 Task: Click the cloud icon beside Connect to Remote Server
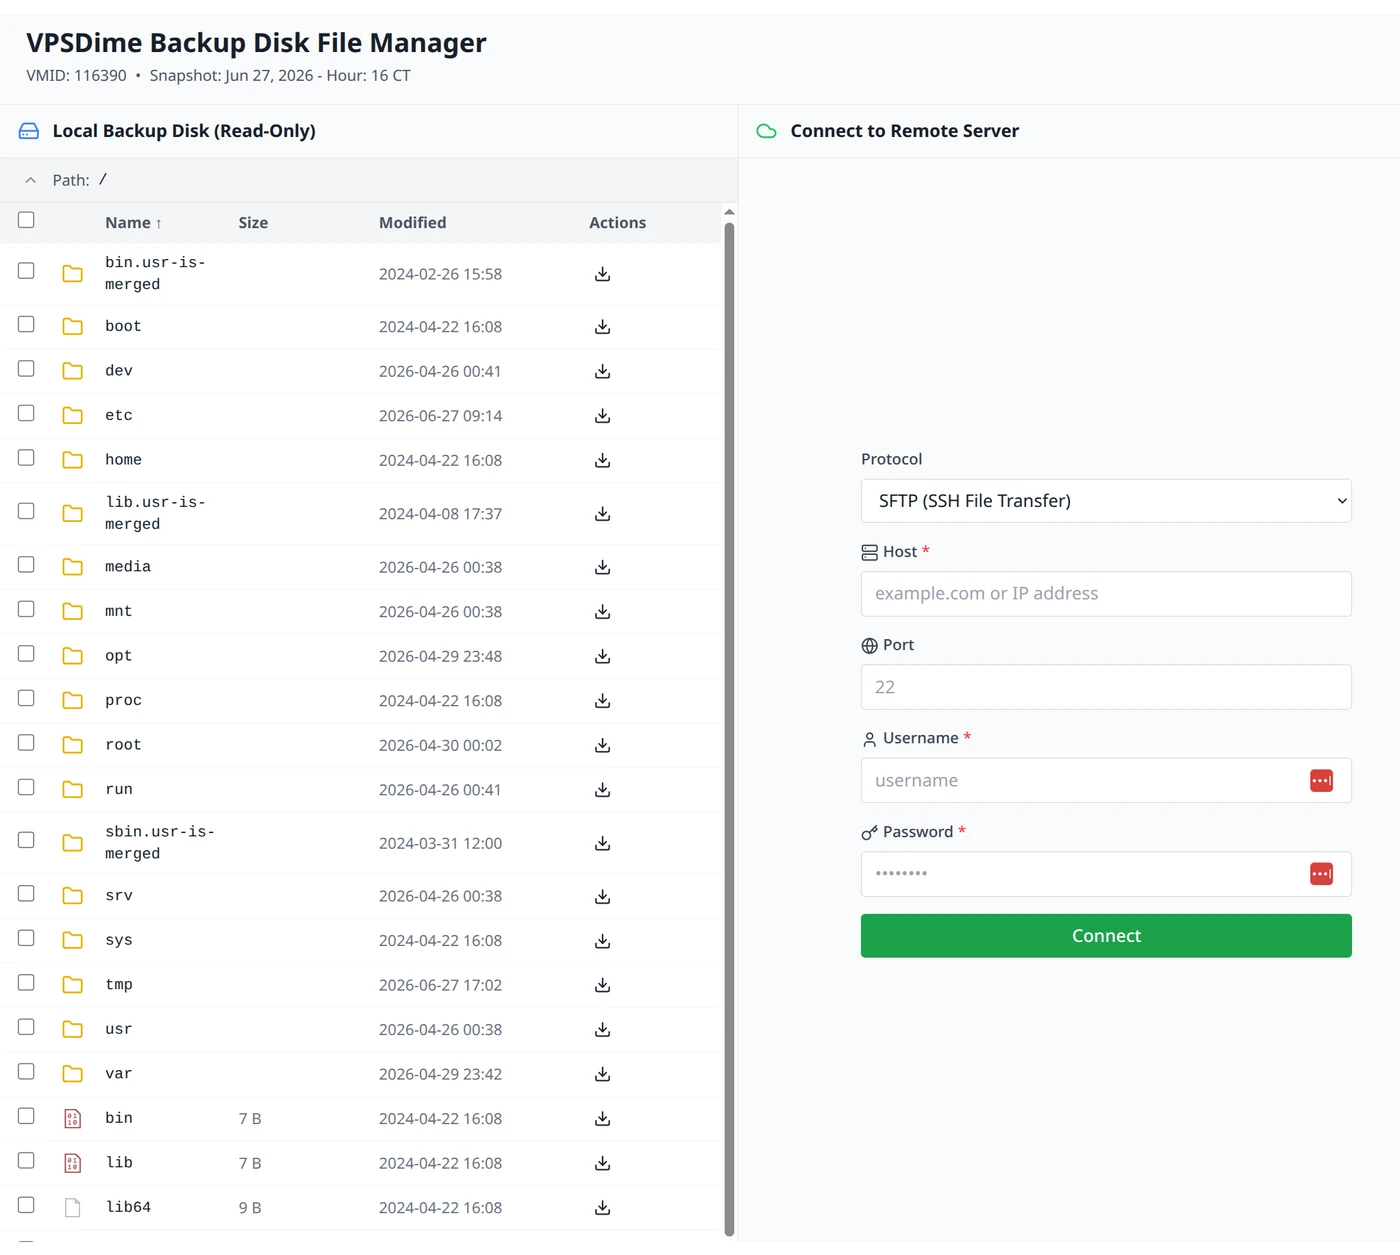pyautogui.click(x=767, y=131)
